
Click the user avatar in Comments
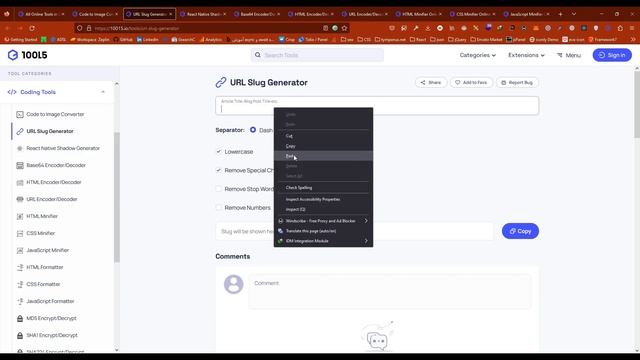(x=233, y=284)
